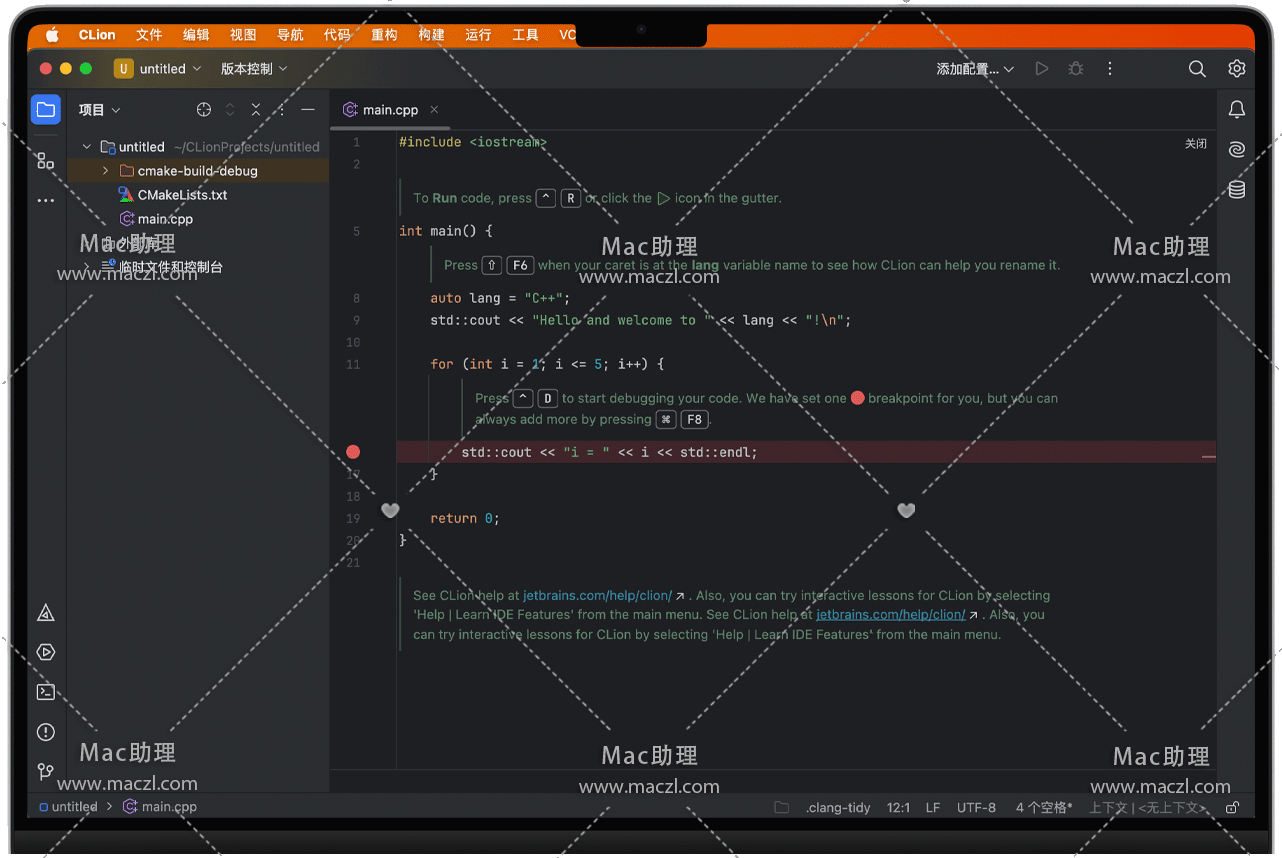Open the Structure tool window icon
The height and width of the screenshot is (858, 1282).
[46, 160]
